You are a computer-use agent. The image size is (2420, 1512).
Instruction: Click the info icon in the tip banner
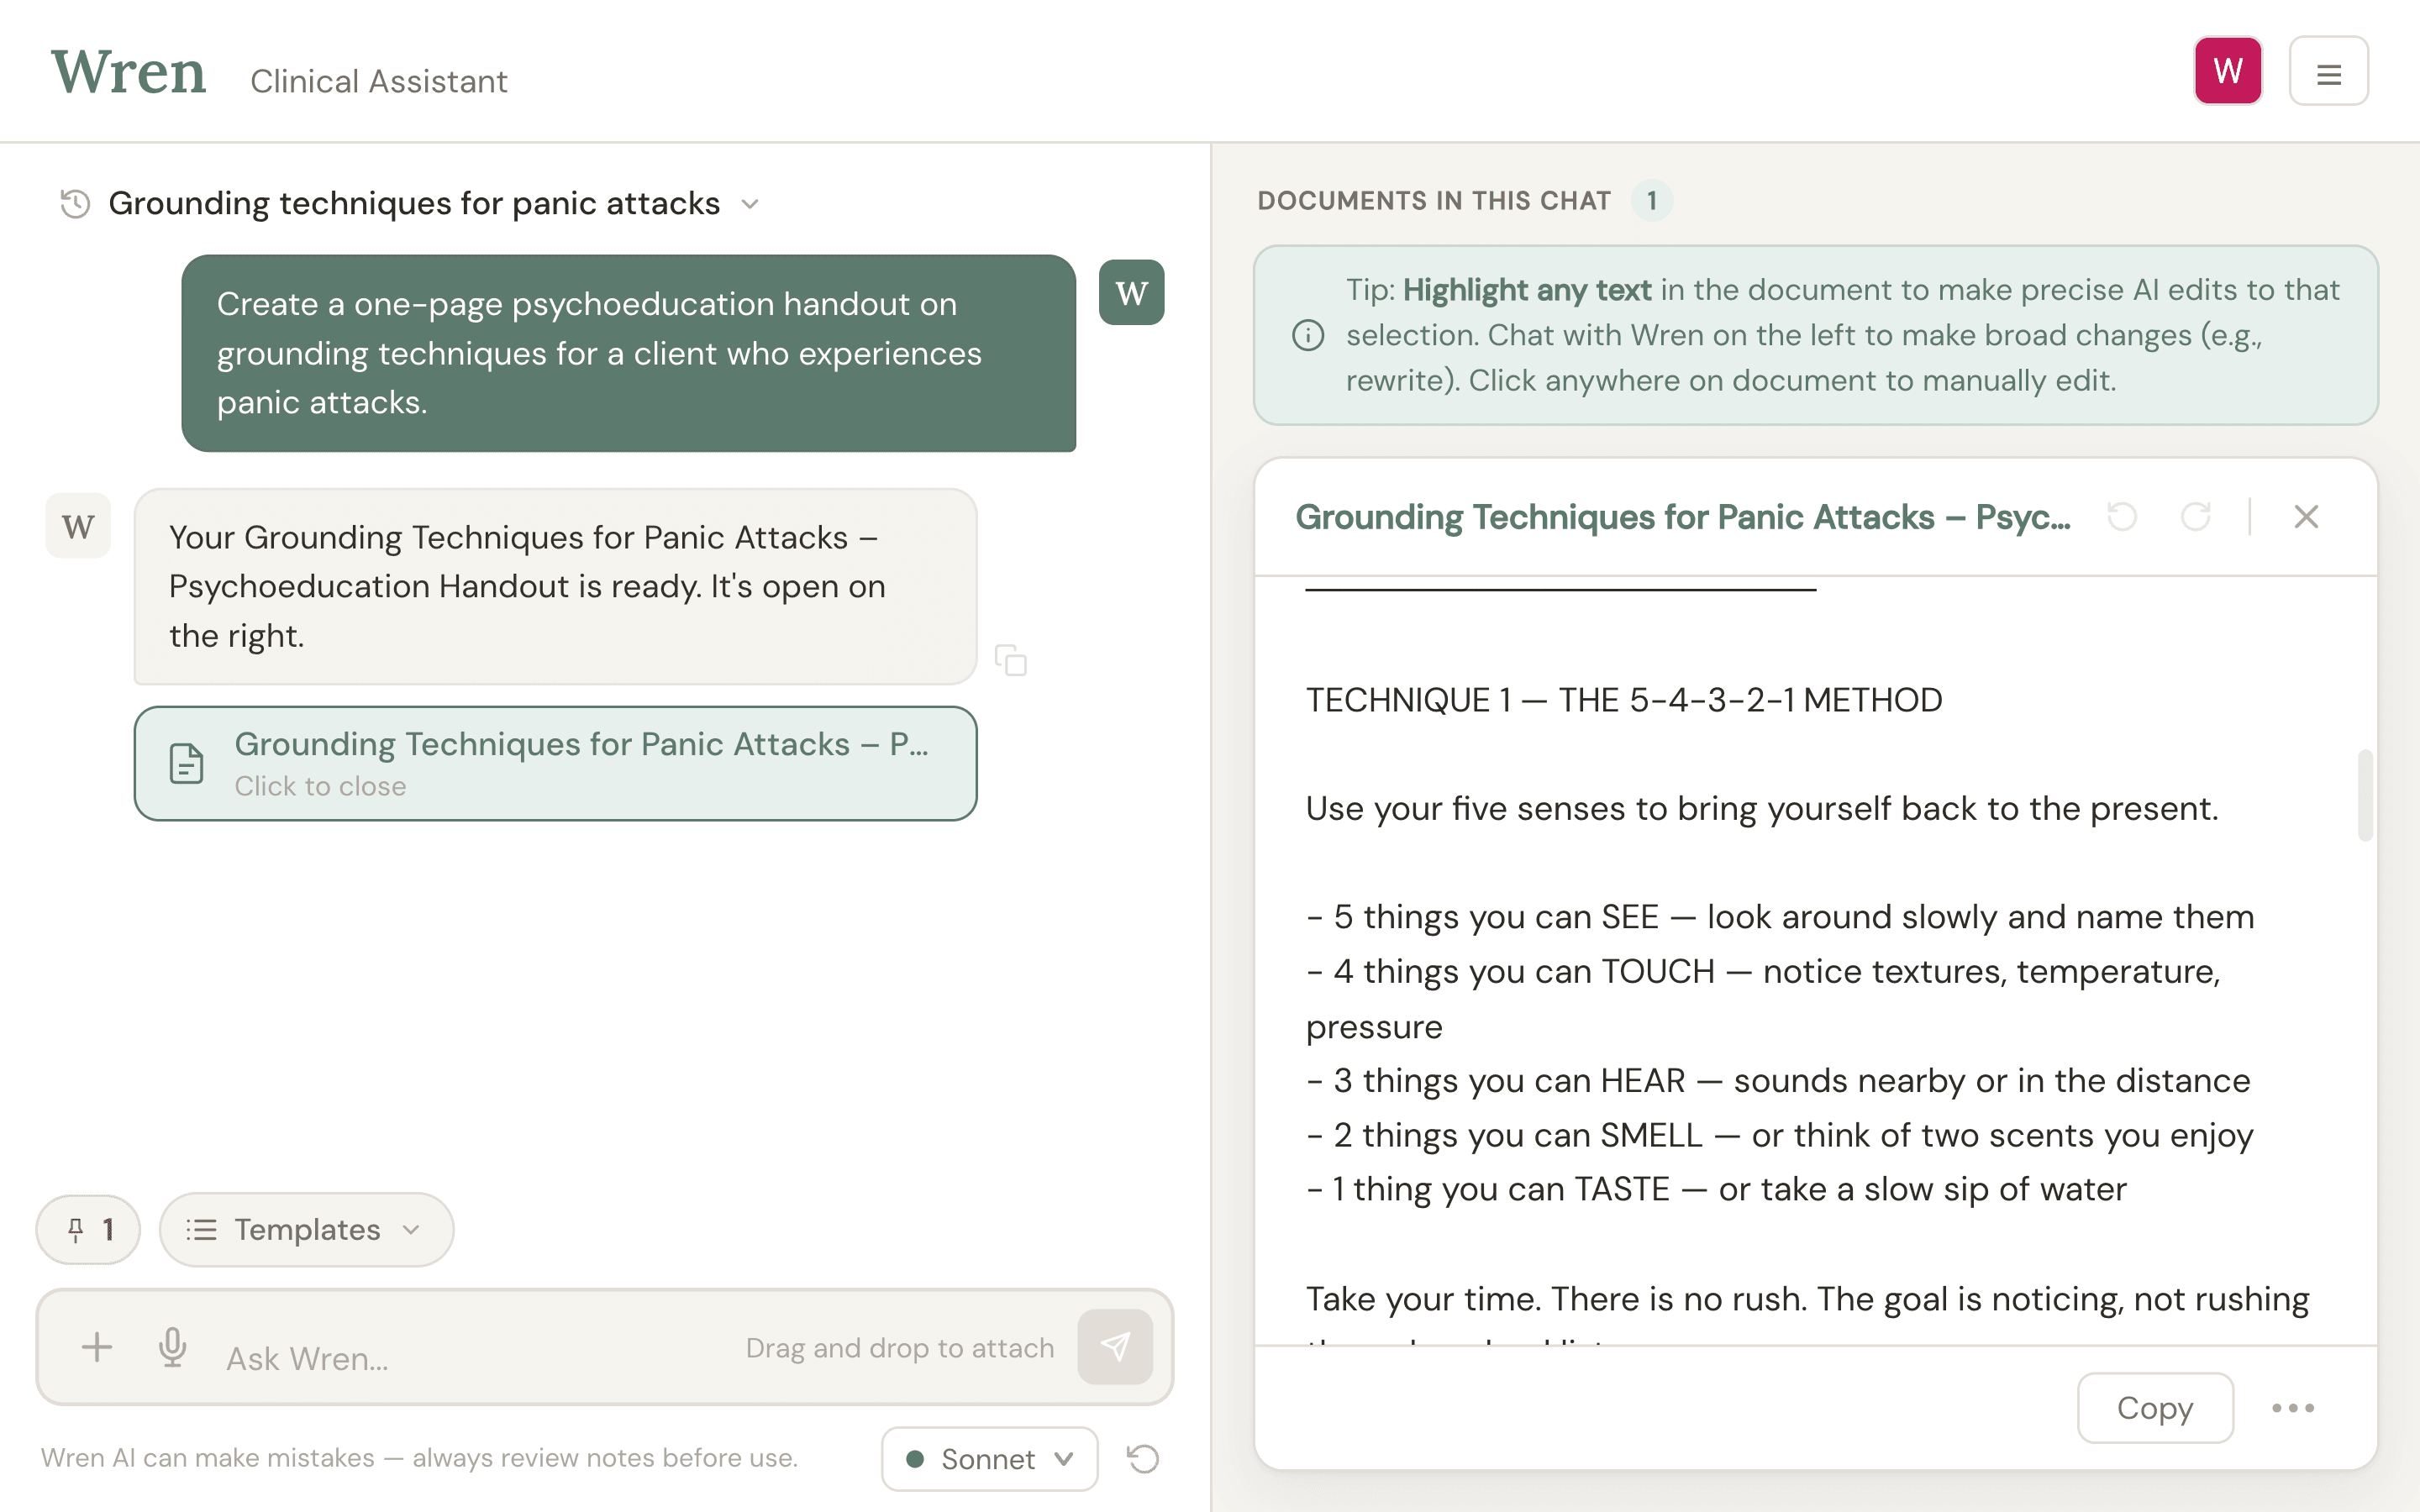1308,335
